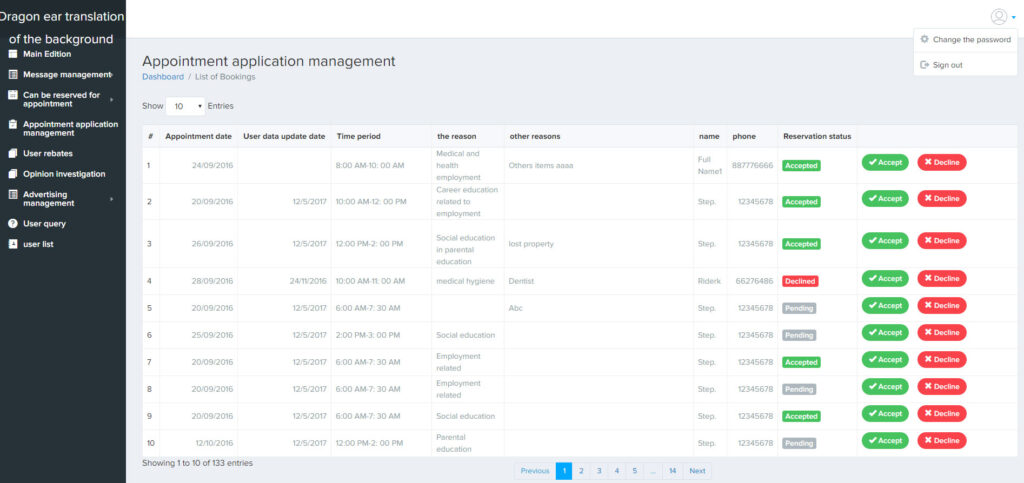
Task: Decline the row 3 lost property booking
Action: coord(942,241)
